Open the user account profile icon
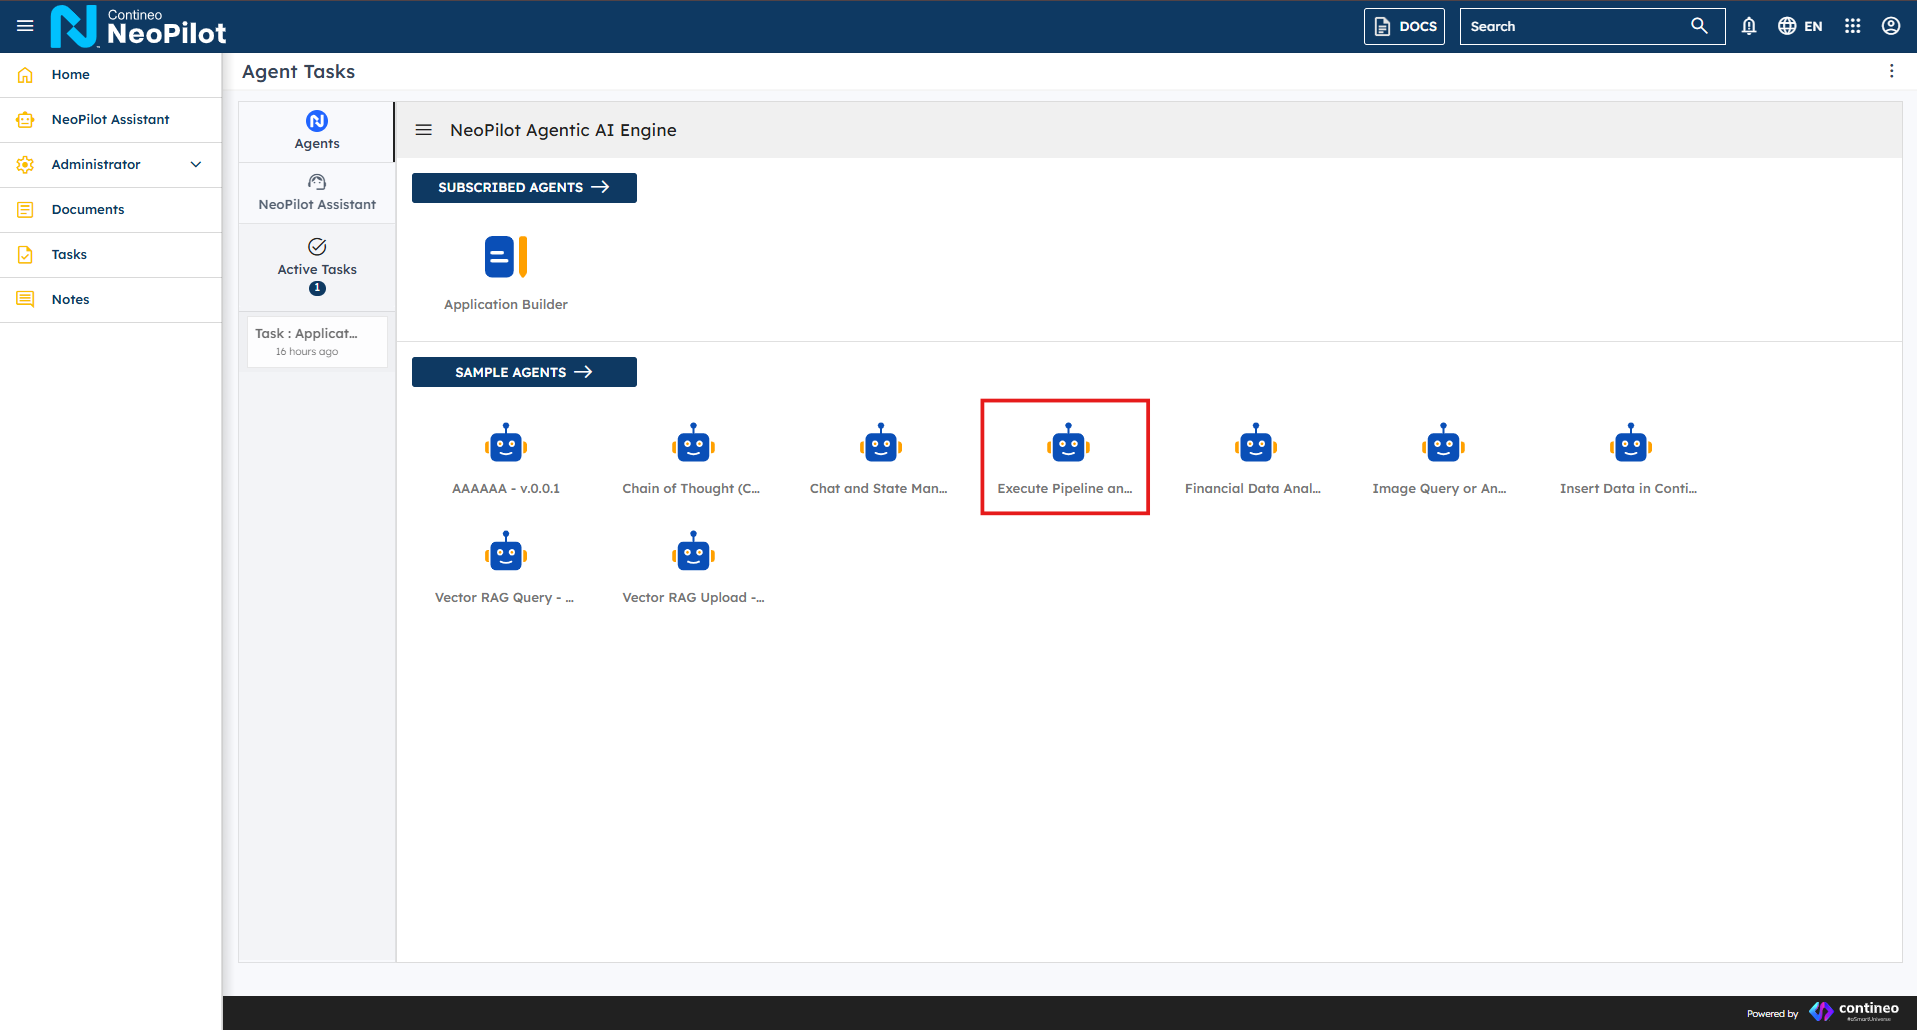 1890,26
